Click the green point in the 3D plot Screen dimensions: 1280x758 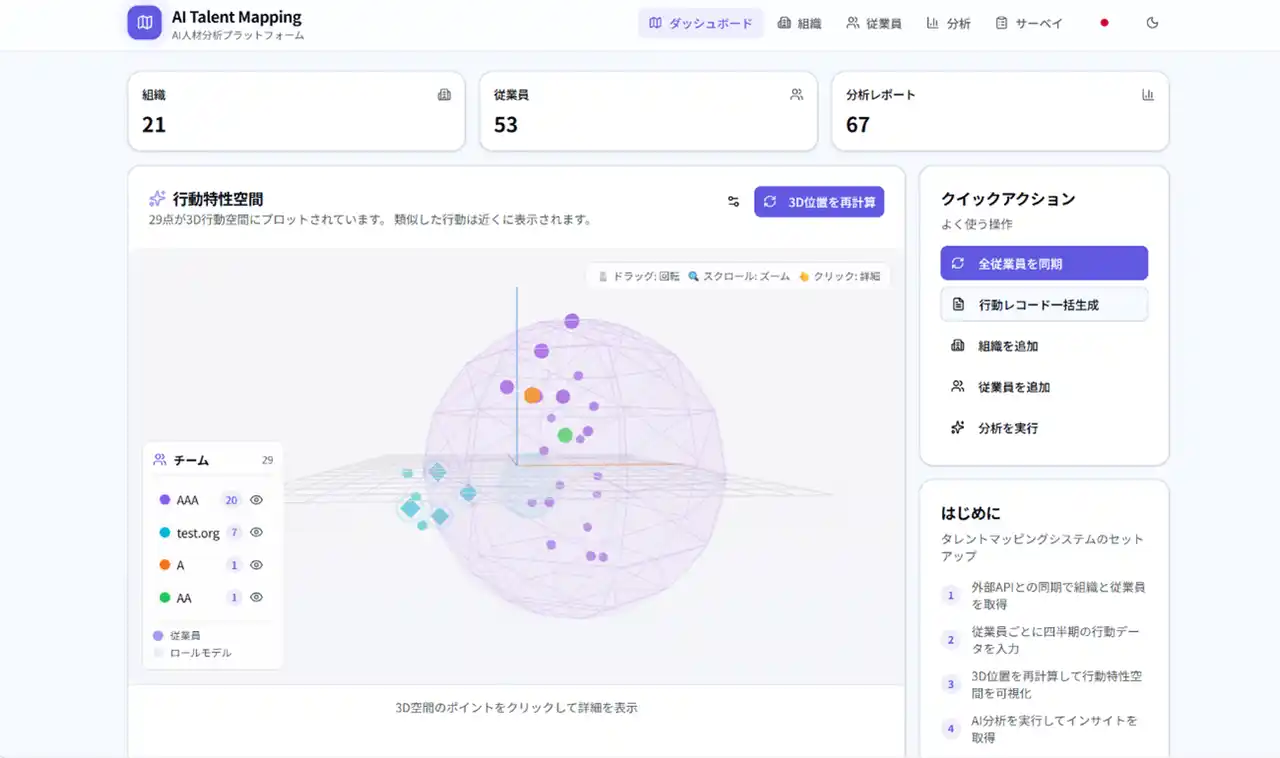tap(565, 435)
